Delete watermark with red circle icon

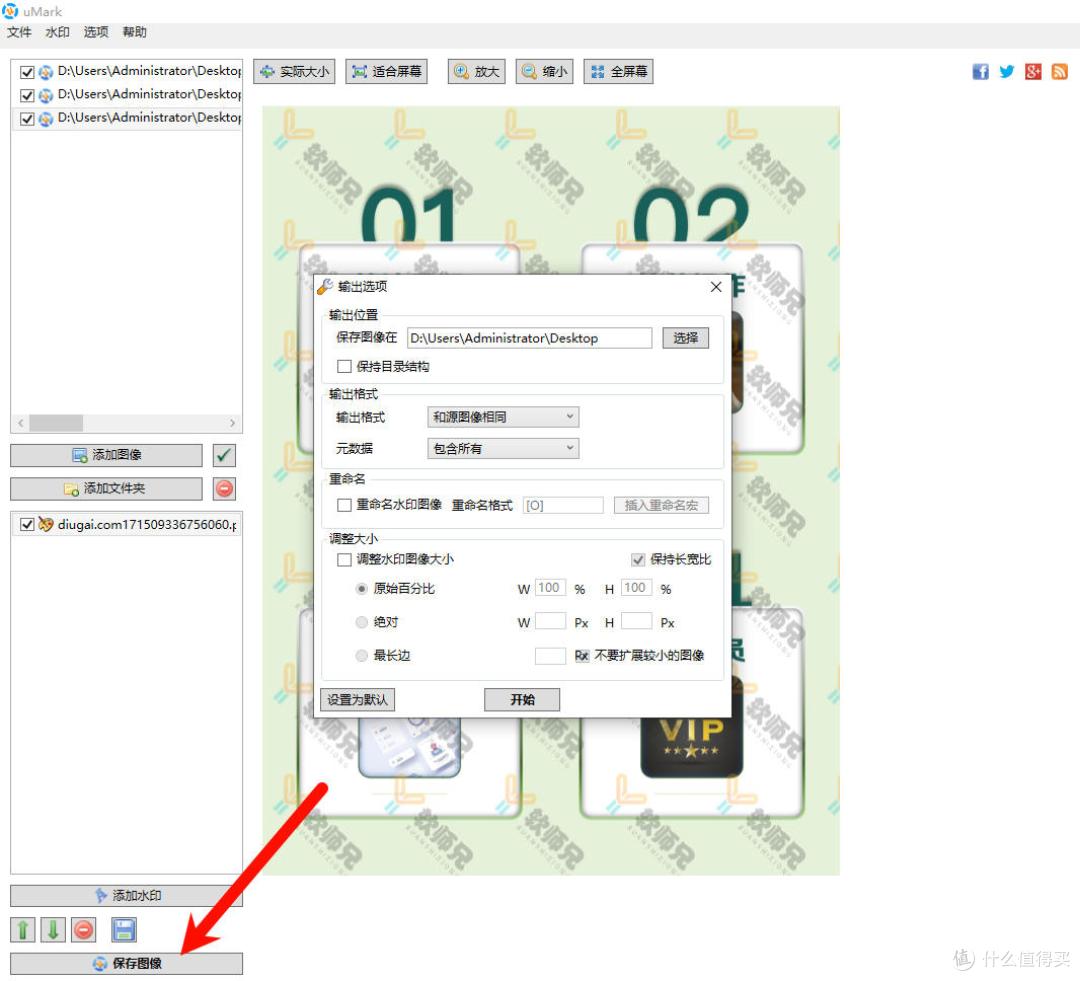pyautogui.click(x=83, y=930)
